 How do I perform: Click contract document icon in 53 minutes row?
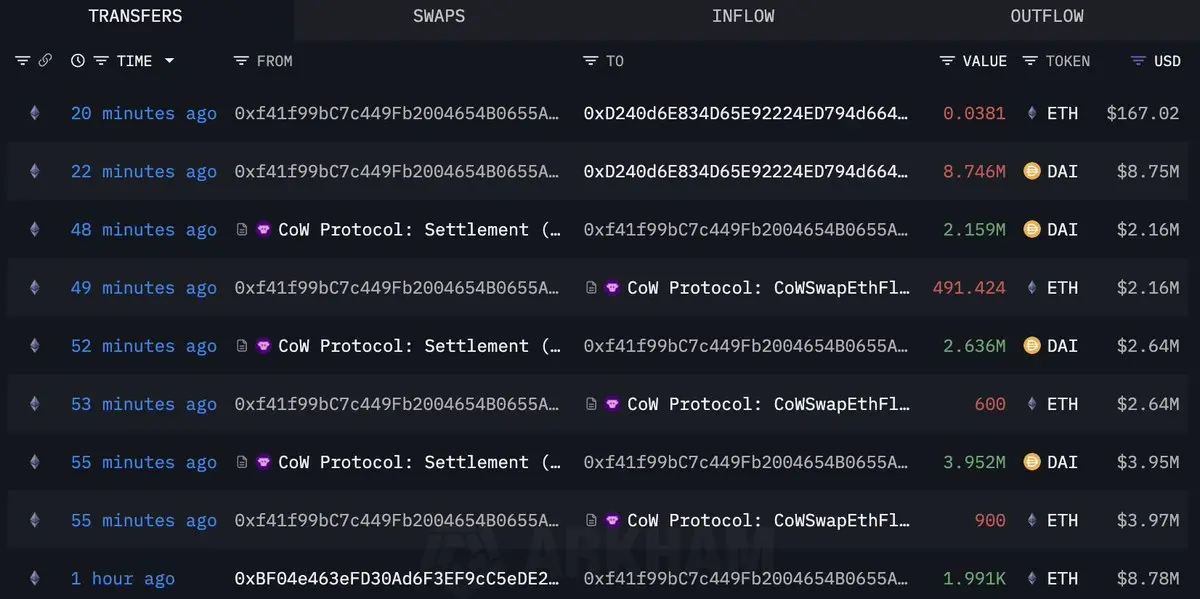592,404
